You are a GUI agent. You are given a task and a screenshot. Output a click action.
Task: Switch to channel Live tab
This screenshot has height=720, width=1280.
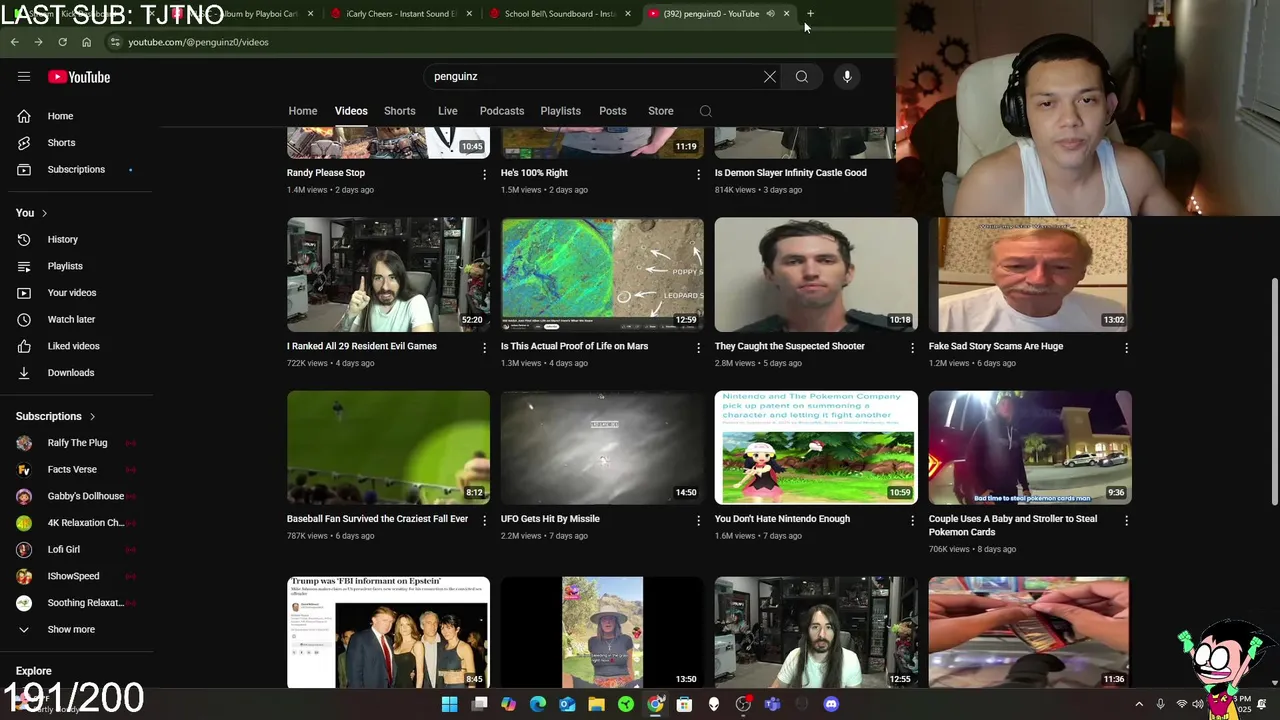[x=447, y=111]
